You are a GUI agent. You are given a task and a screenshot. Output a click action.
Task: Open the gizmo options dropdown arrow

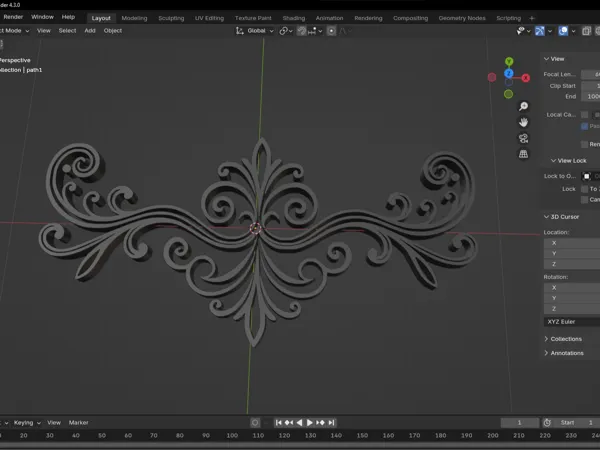click(x=550, y=31)
